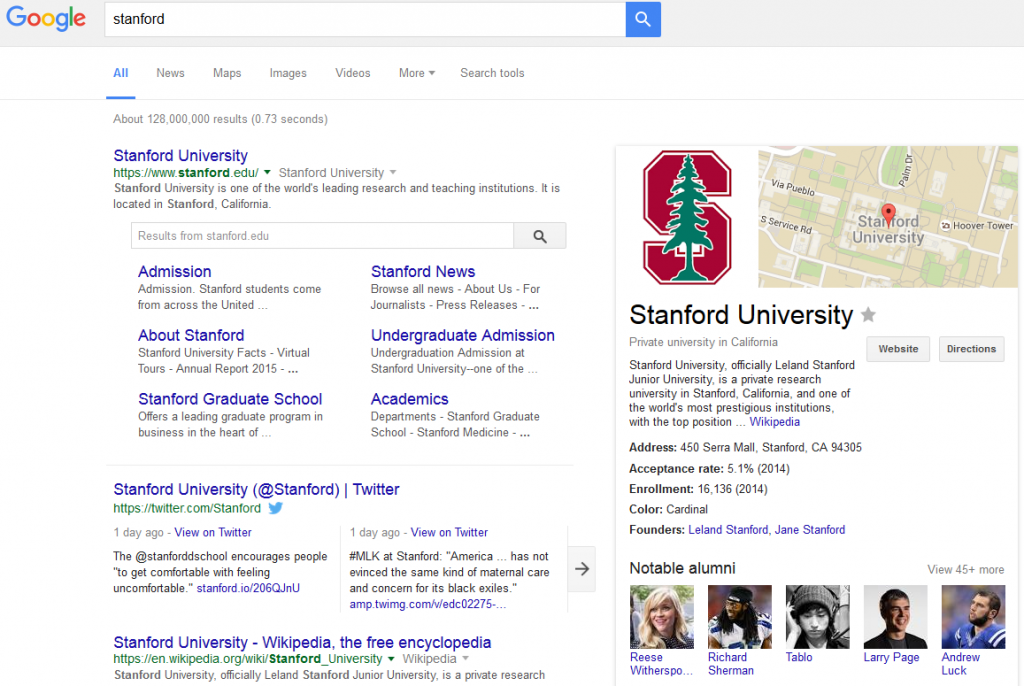This screenshot has width=1024, height=686.
Task: Open View 45+ more notable alumni
Action: point(965,569)
